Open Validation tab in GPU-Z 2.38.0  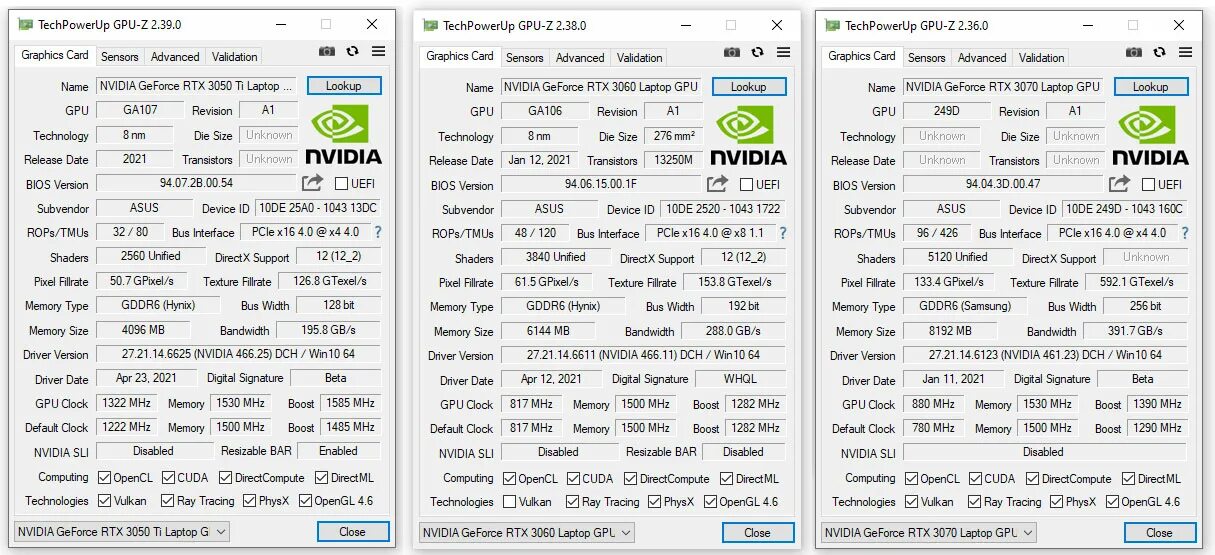pyautogui.click(x=640, y=58)
